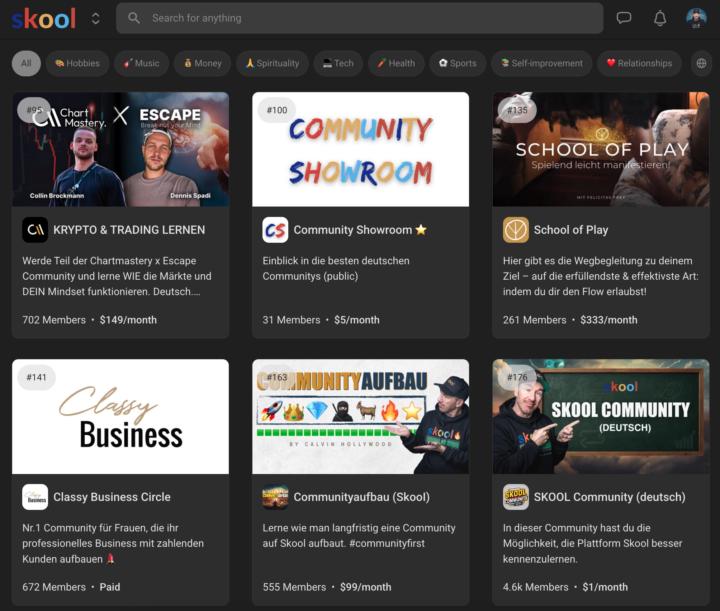Click '$1/month' price text
The height and width of the screenshot is (611, 720).
605,587
